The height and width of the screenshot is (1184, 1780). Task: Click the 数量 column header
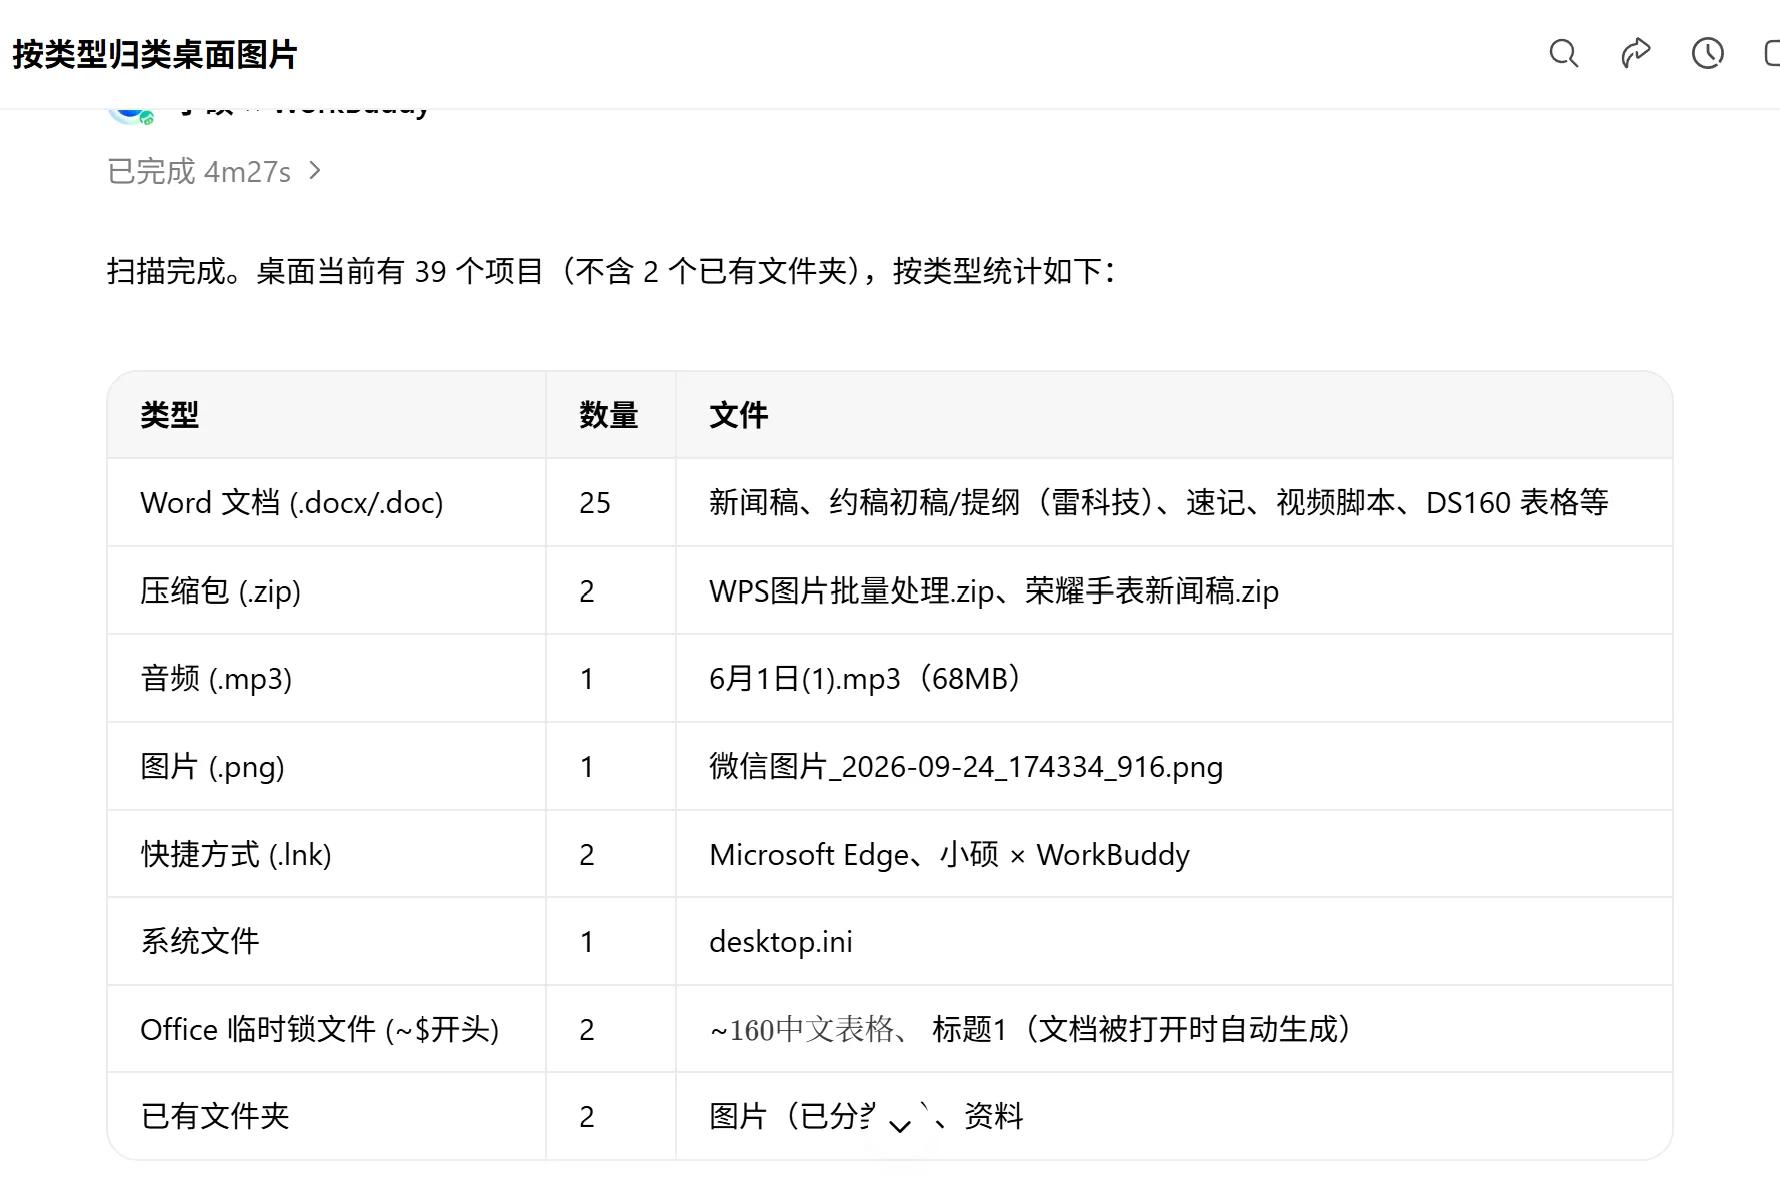click(611, 415)
